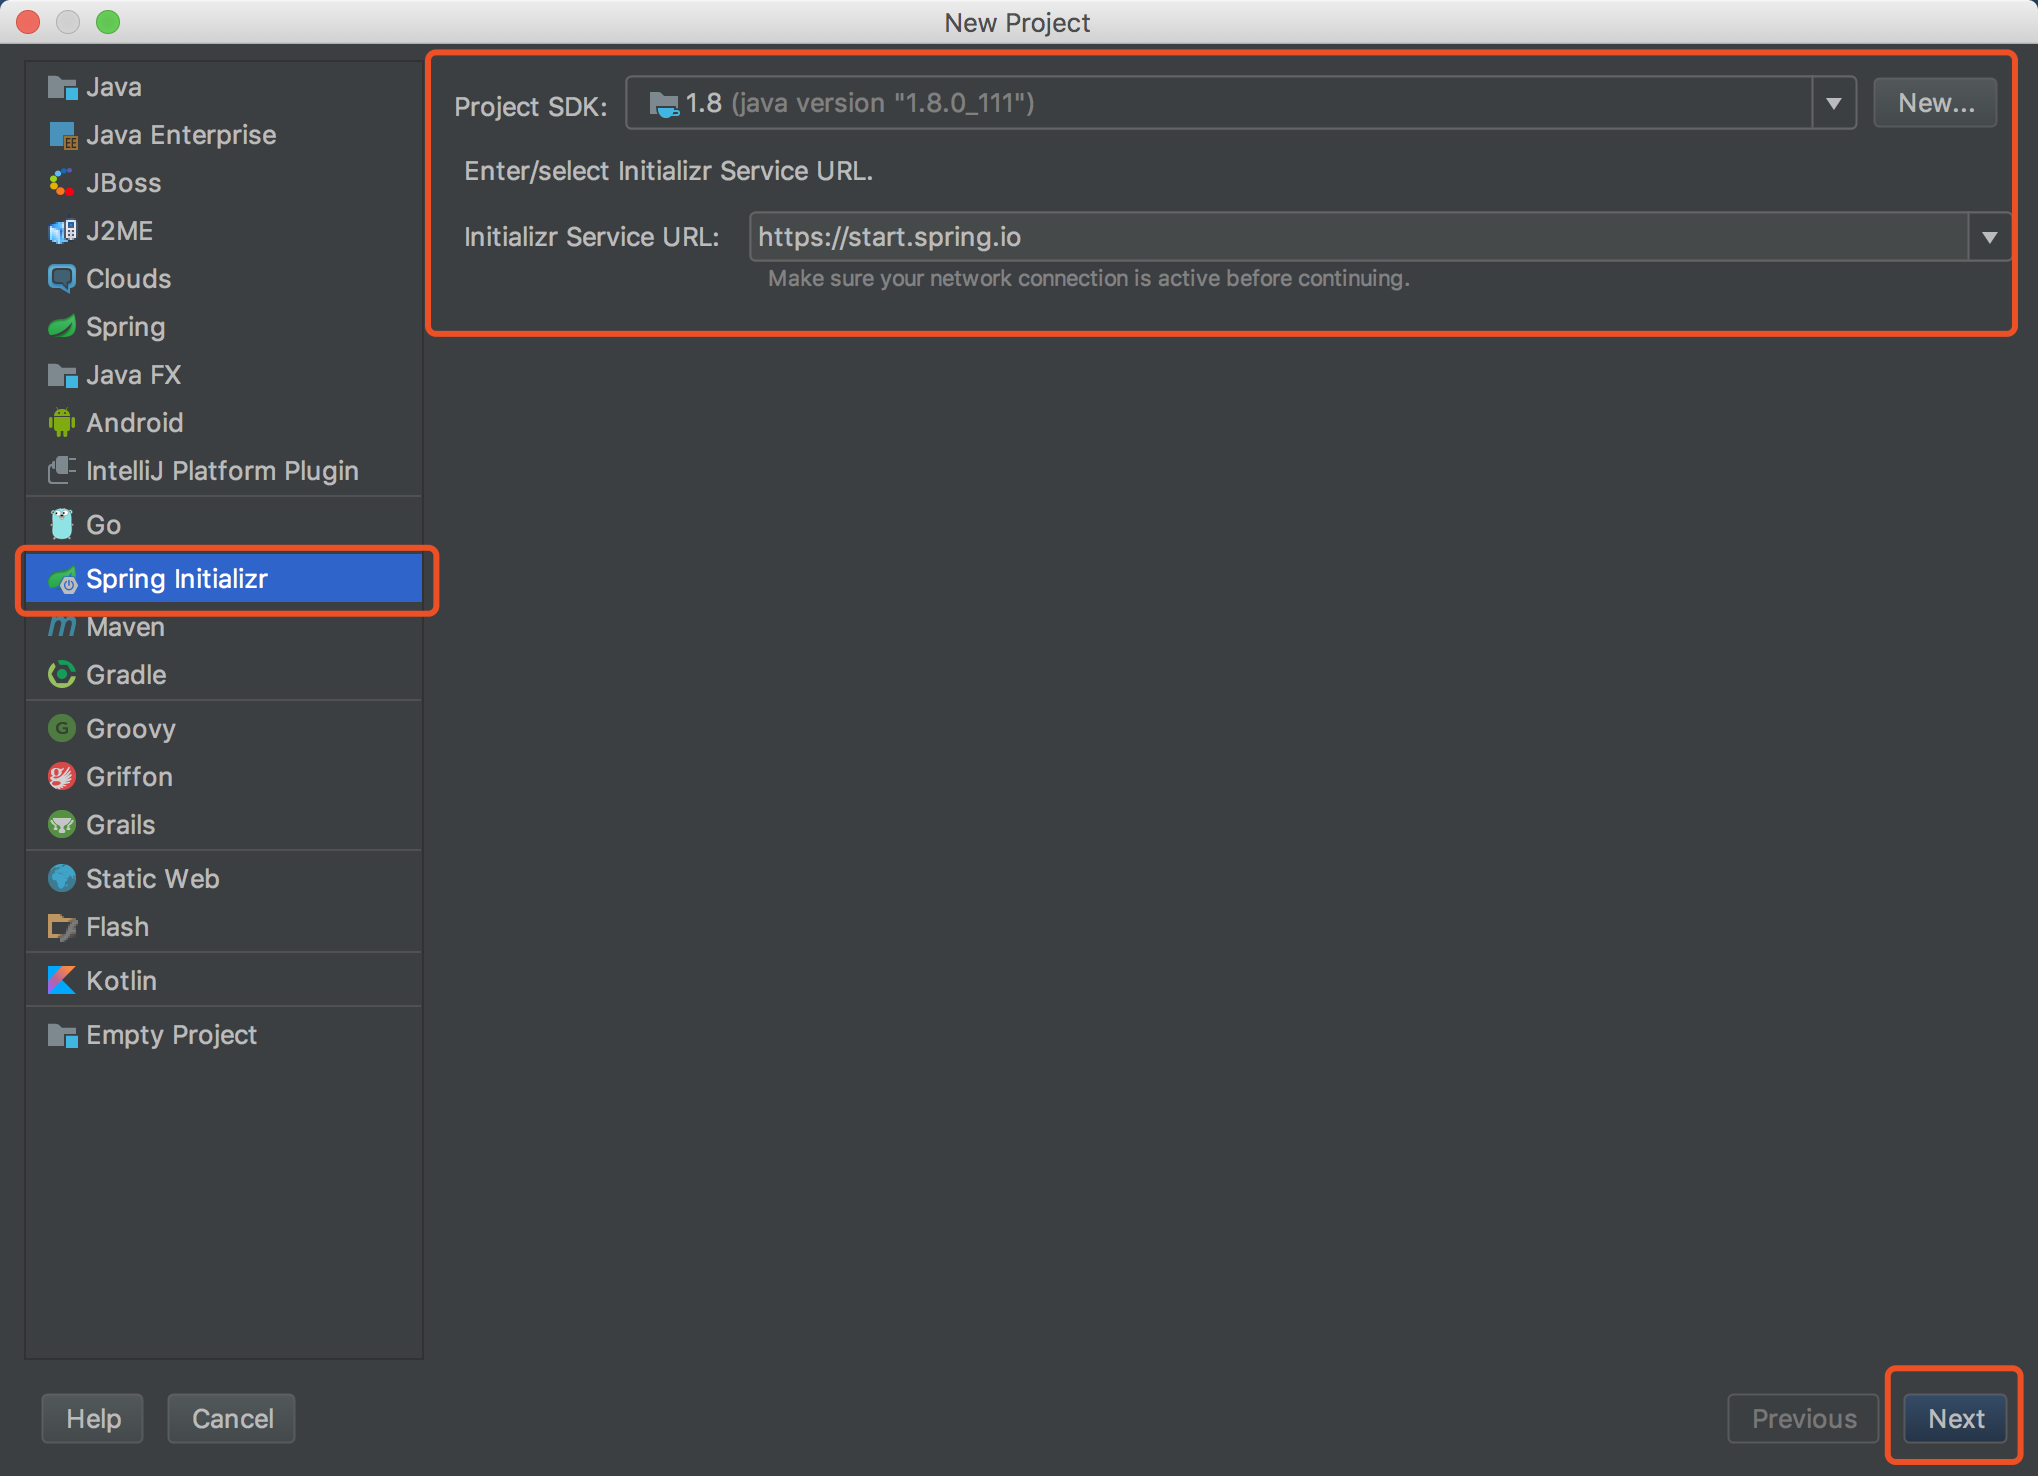Select the JBoss colorful icon
This screenshot has height=1476, width=2038.
[62, 183]
